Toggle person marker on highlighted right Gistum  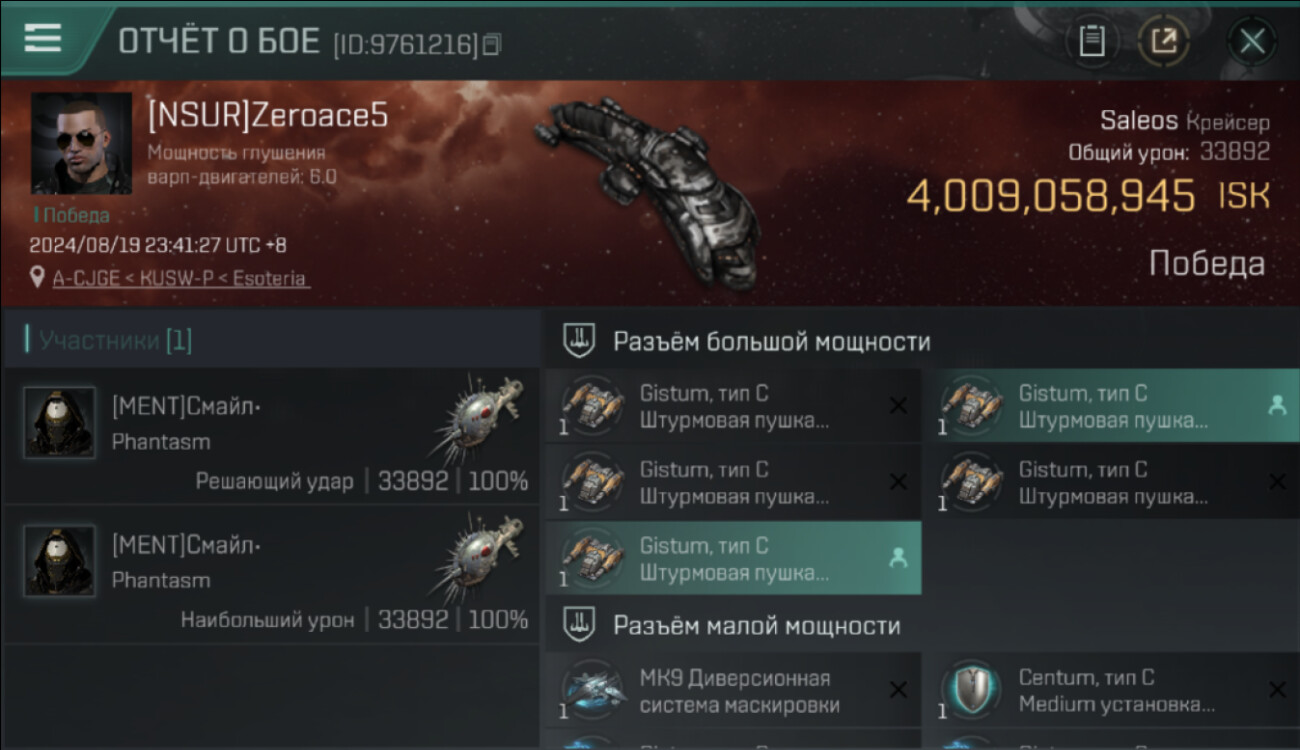pyautogui.click(x=1276, y=405)
